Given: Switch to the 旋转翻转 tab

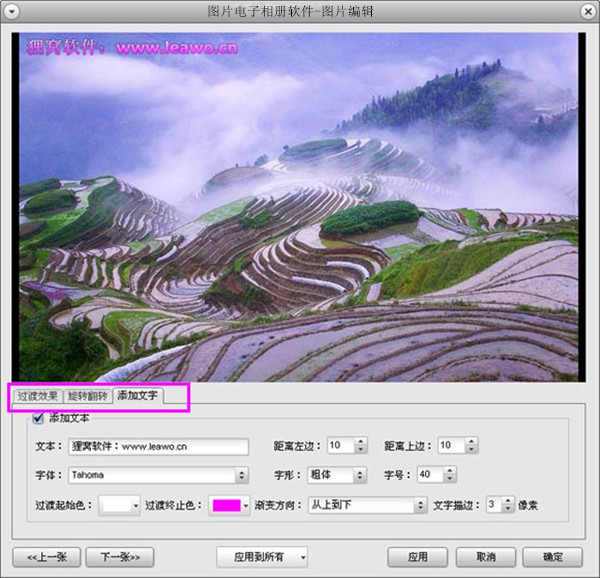Looking at the screenshot, I should click(87, 396).
